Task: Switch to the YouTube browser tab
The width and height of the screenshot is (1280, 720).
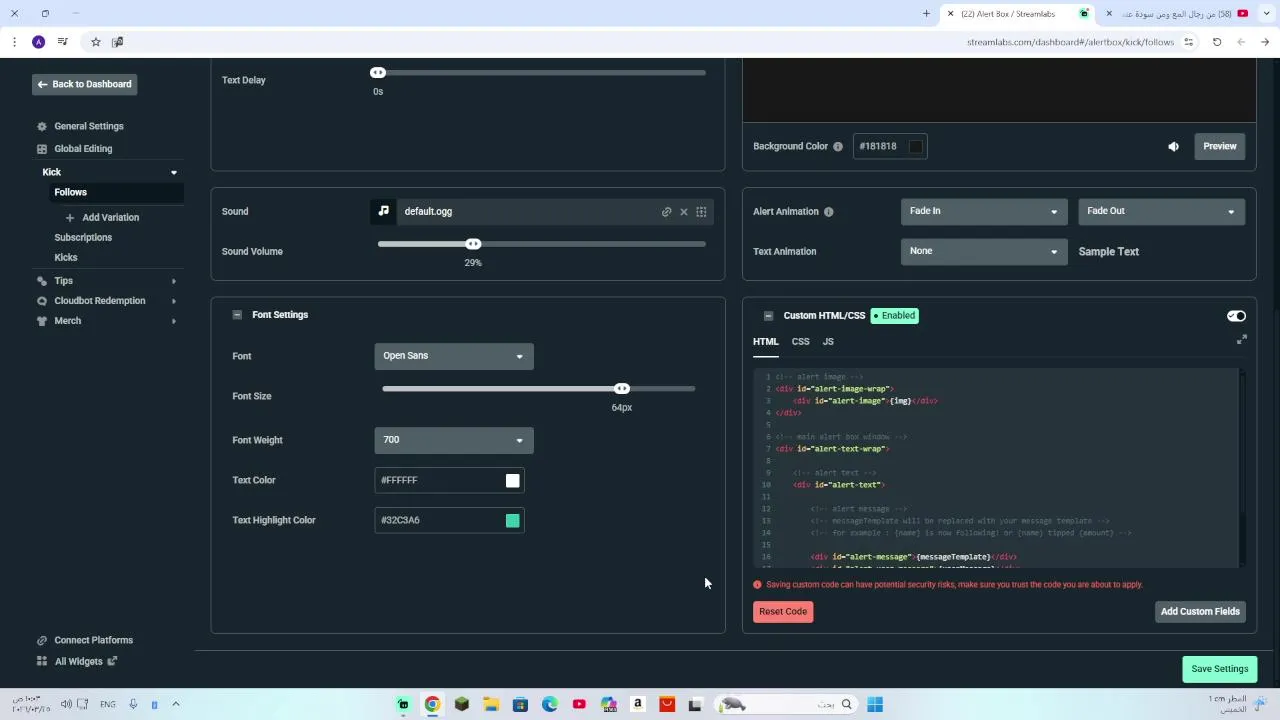Action: pos(1178,14)
